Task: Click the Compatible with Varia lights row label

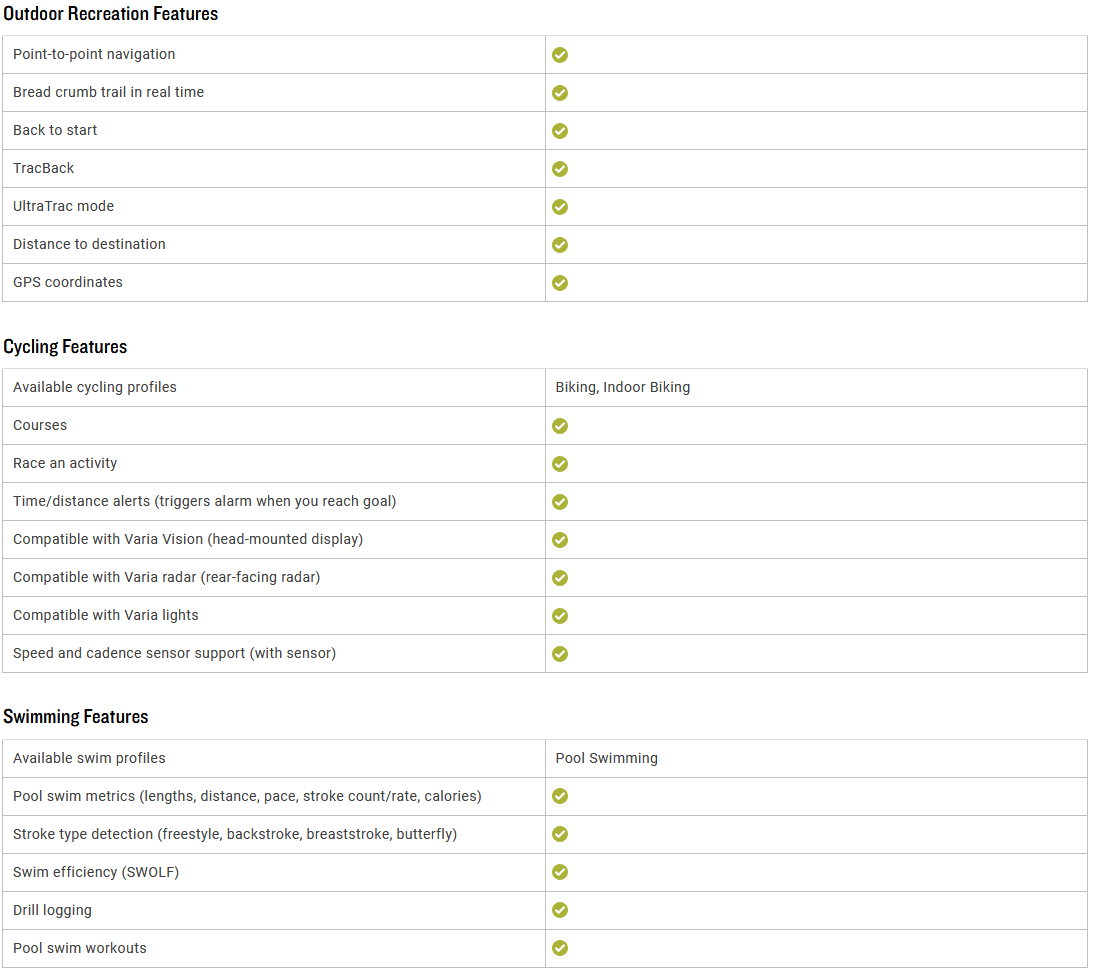Action: pos(106,615)
